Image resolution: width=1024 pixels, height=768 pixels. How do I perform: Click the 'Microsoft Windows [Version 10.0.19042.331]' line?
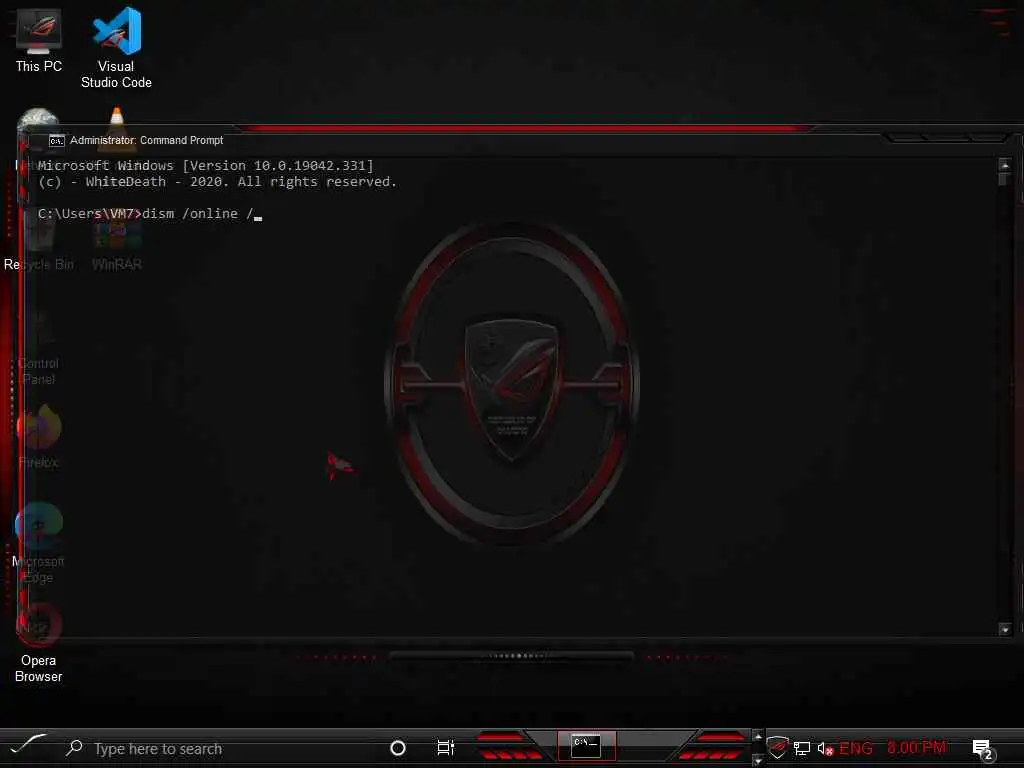206,166
